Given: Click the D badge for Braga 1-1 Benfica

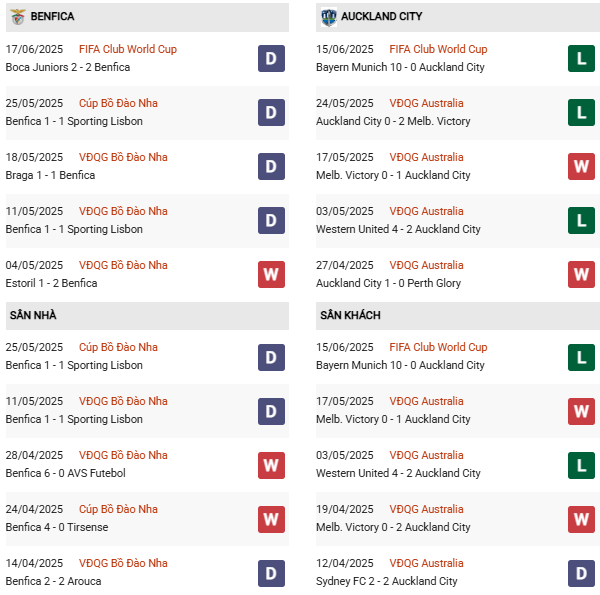Looking at the screenshot, I should point(271,166).
